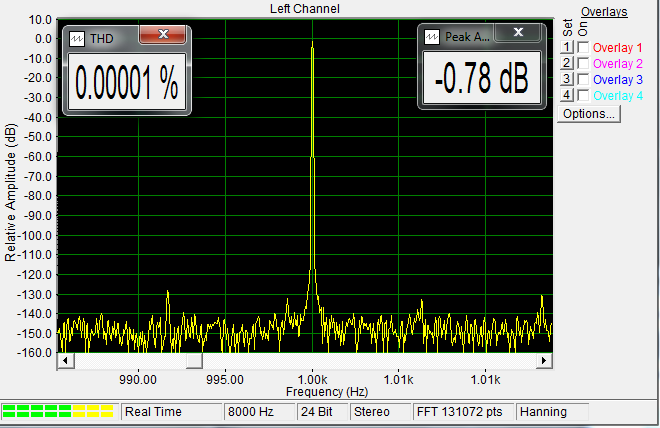Click the THD window waveform icon
This screenshot has height=428, width=660.
(x=77, y=39)
